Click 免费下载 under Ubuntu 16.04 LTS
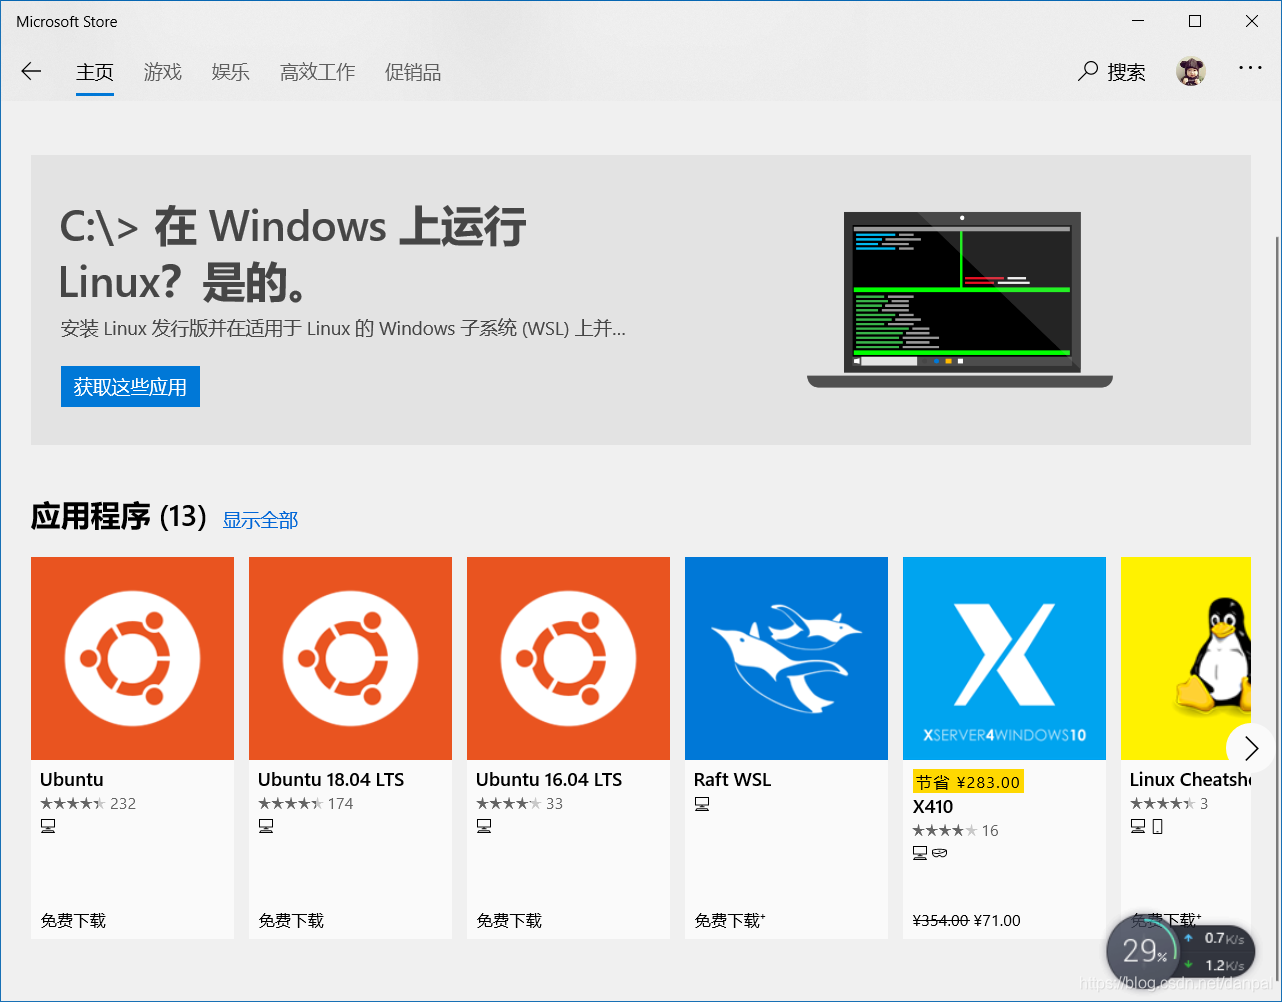 tap(509, 921)
